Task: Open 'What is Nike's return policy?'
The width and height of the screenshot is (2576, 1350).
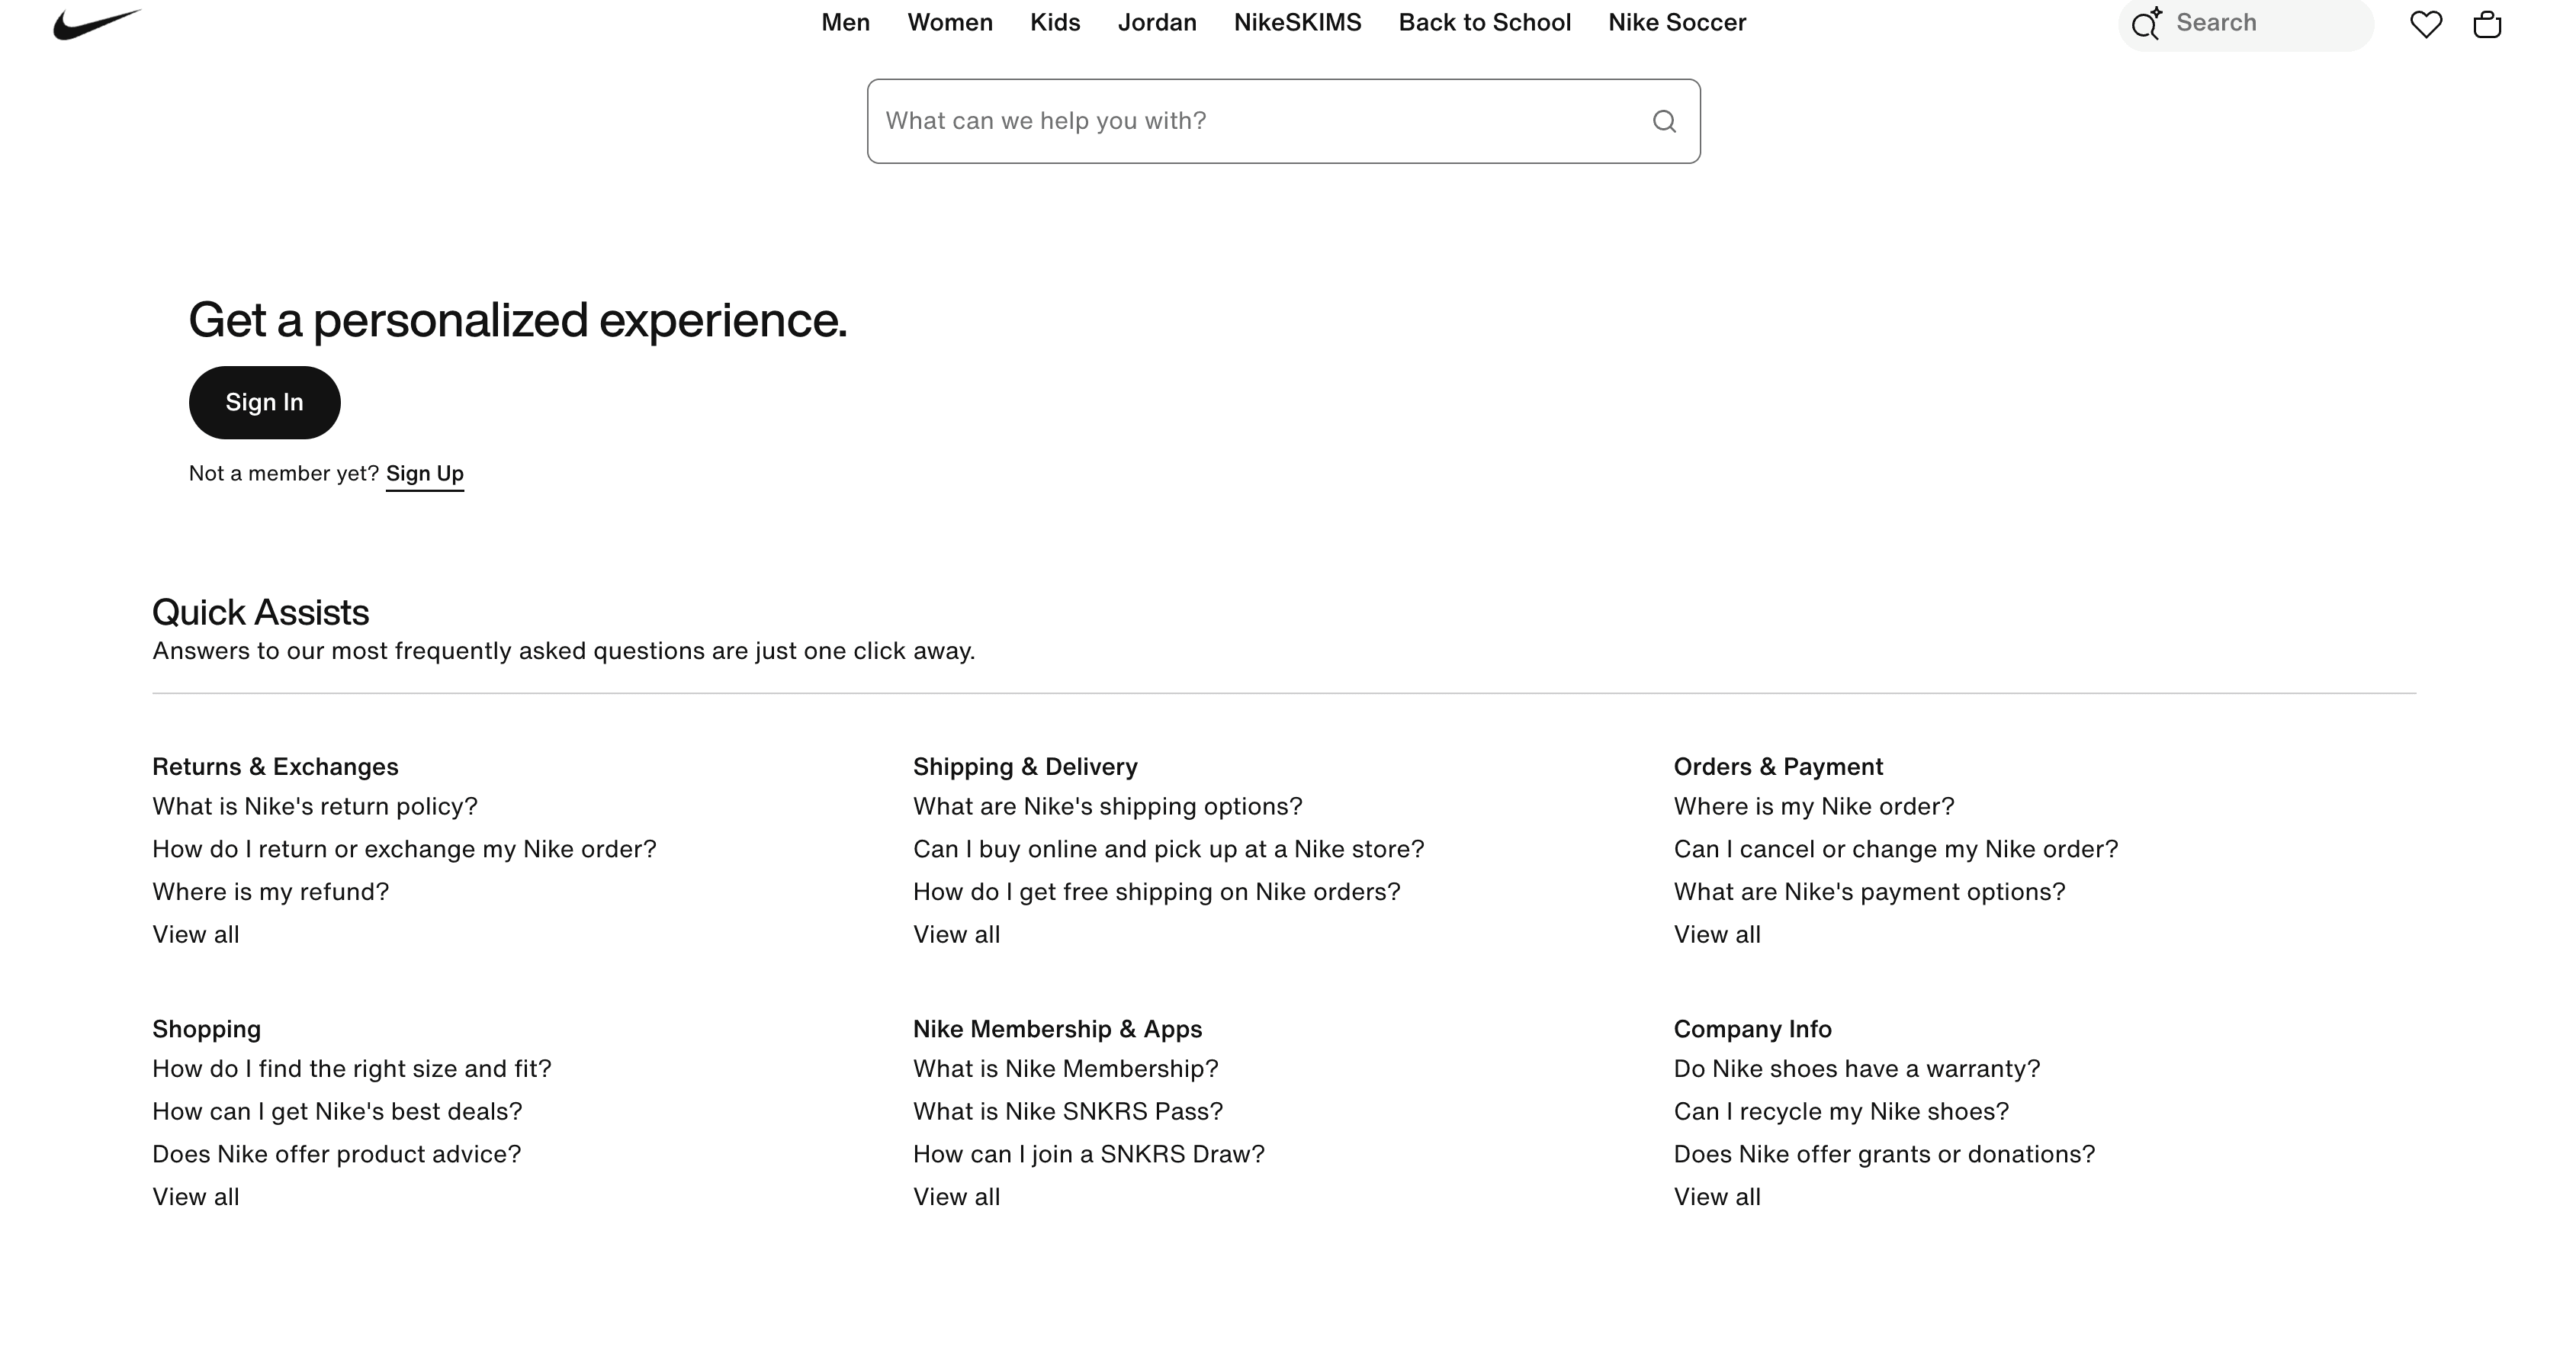Action: 315,807
